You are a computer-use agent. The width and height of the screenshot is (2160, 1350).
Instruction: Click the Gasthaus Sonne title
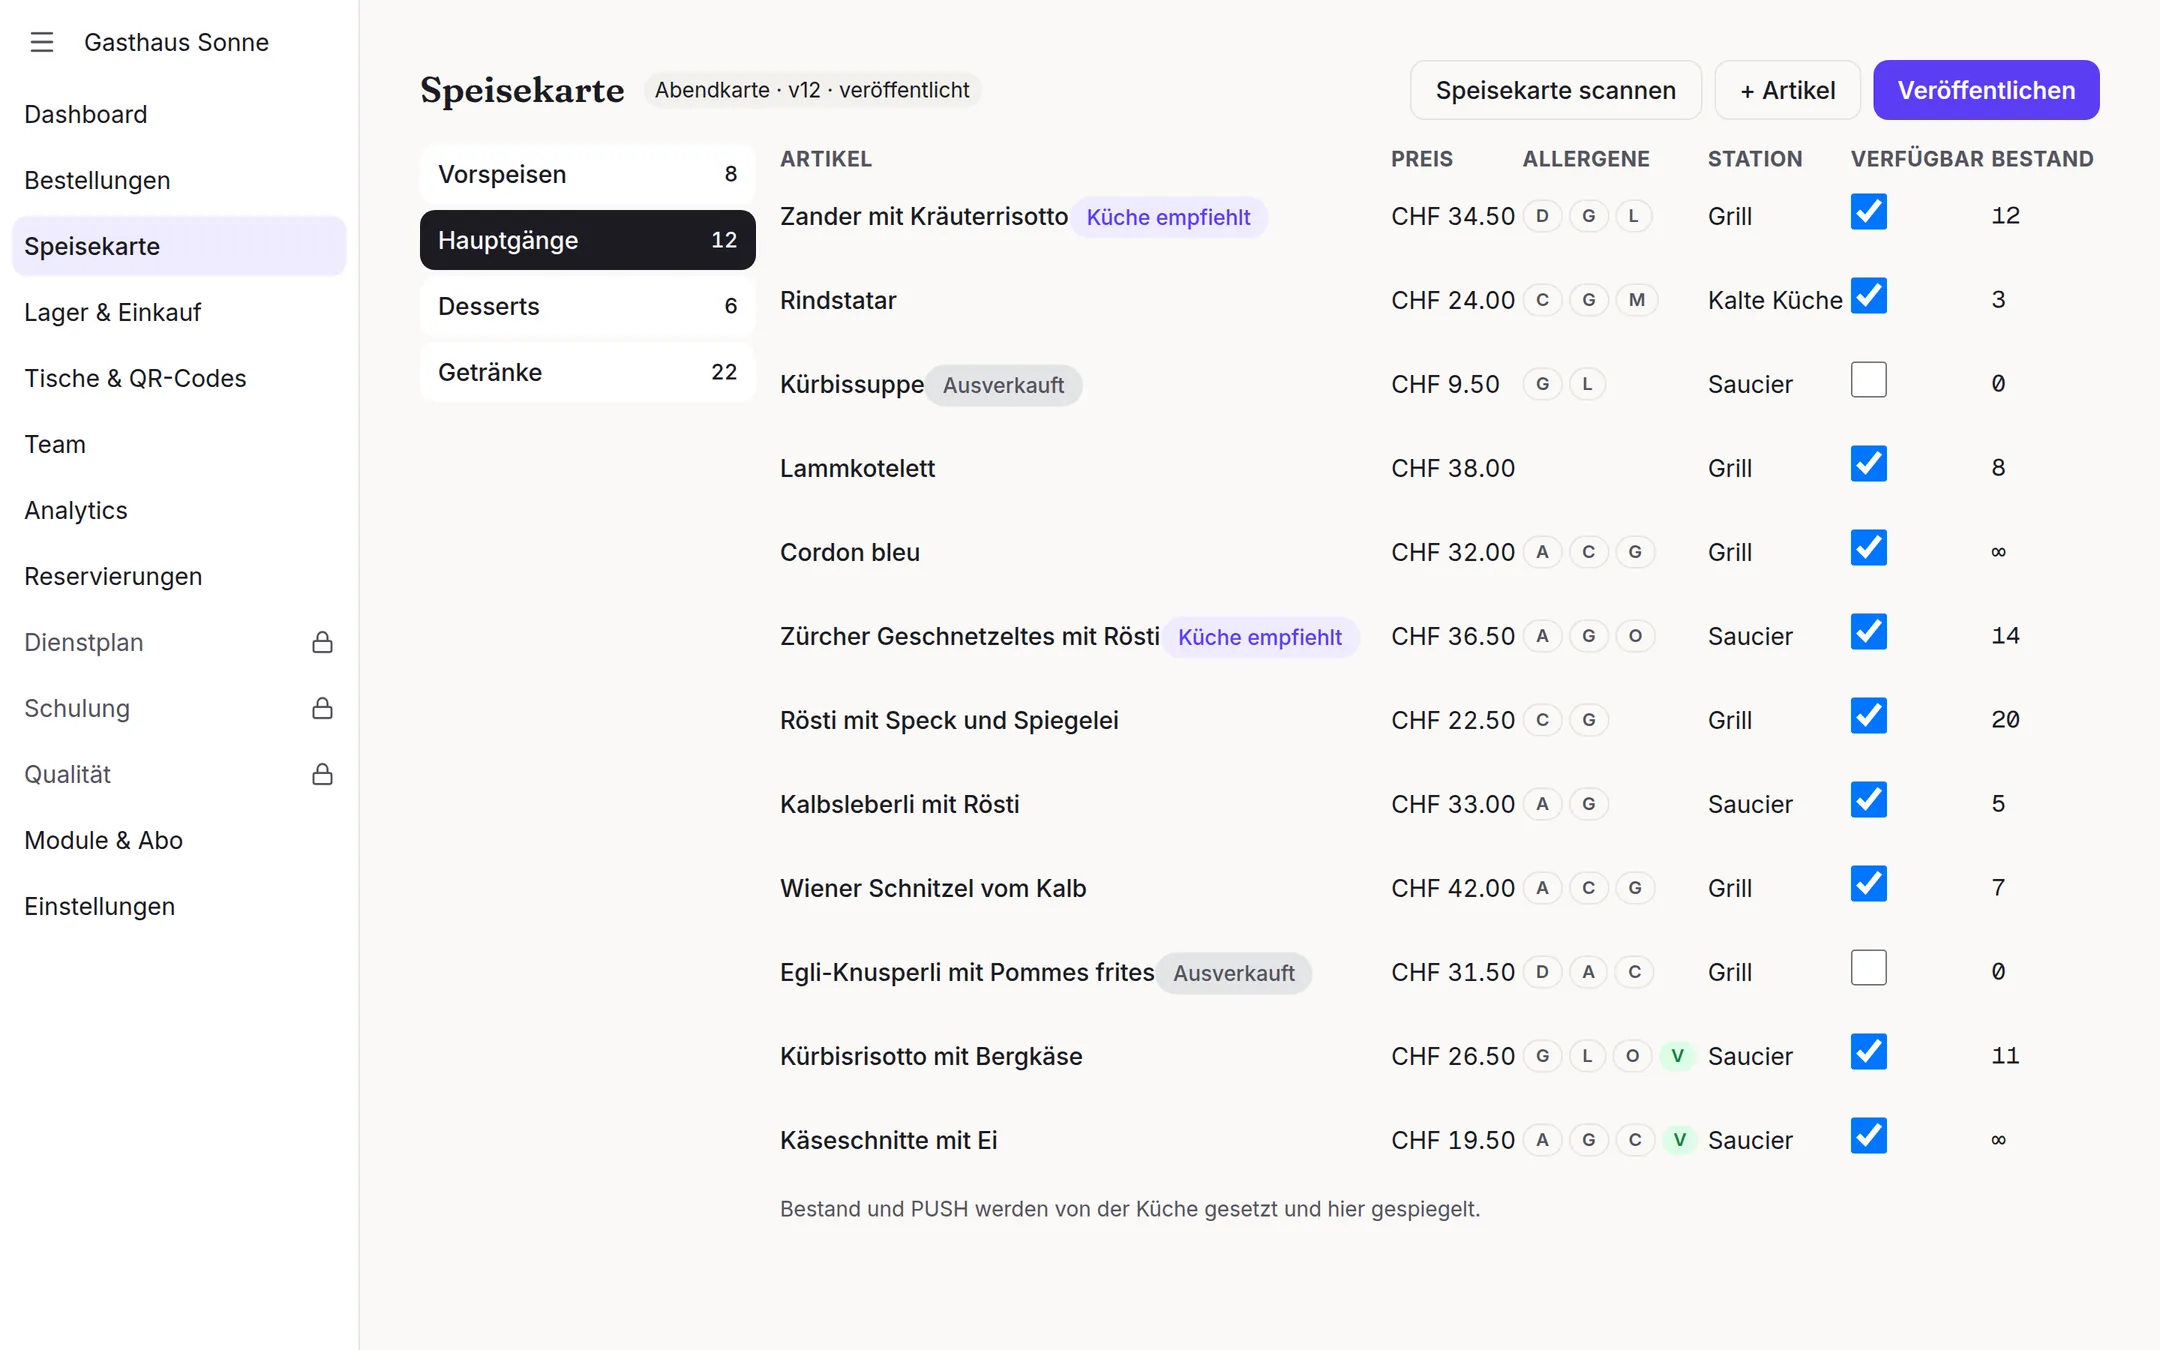[176, 42]
